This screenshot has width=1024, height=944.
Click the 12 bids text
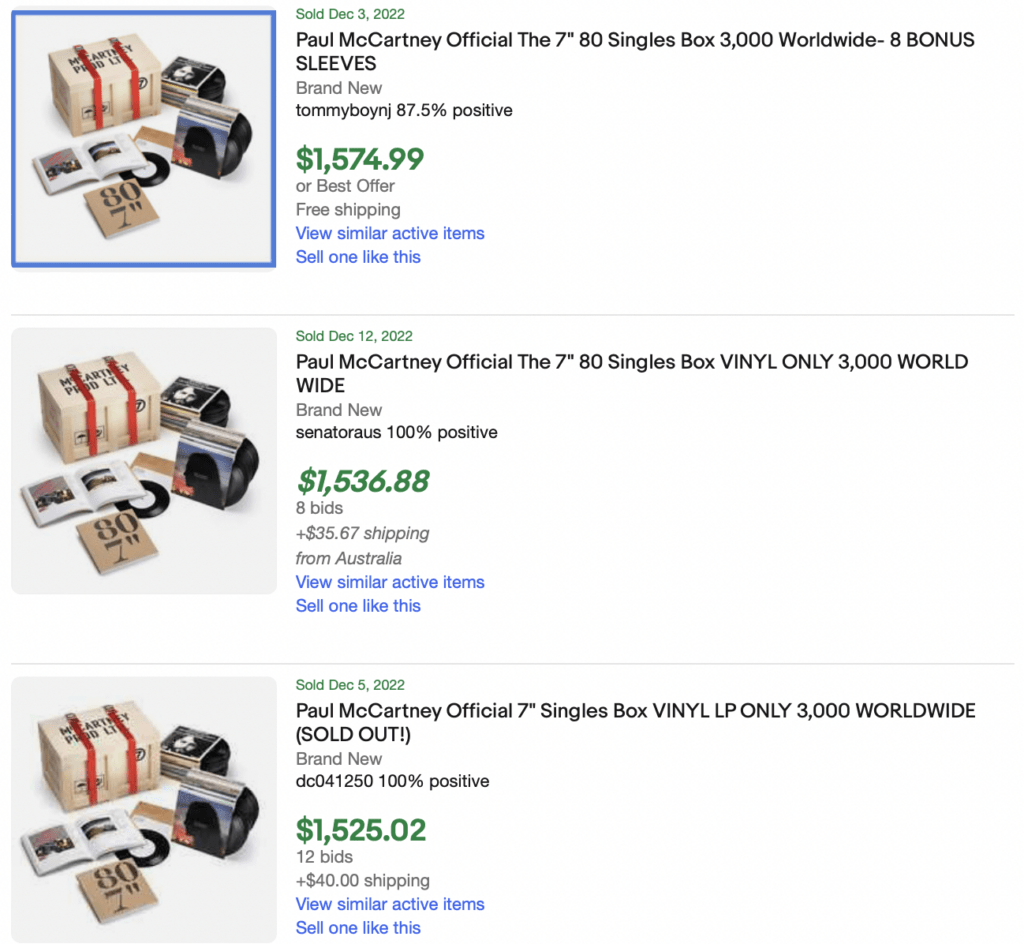pos(324,857)
